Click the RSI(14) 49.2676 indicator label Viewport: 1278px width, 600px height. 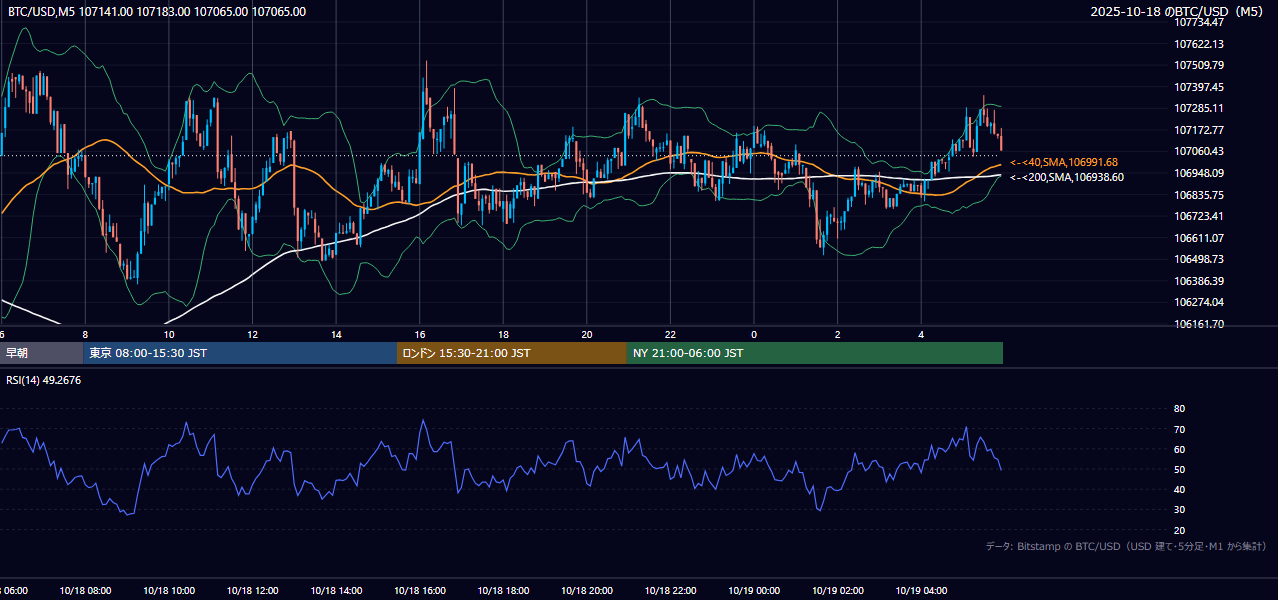click(44, 380)
